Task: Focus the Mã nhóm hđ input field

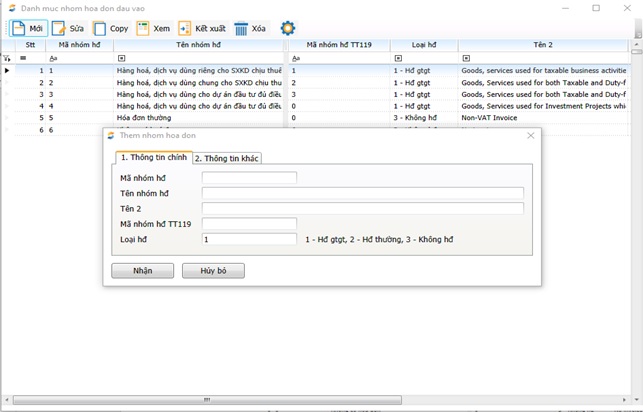Action: click(x=249, y=178)
